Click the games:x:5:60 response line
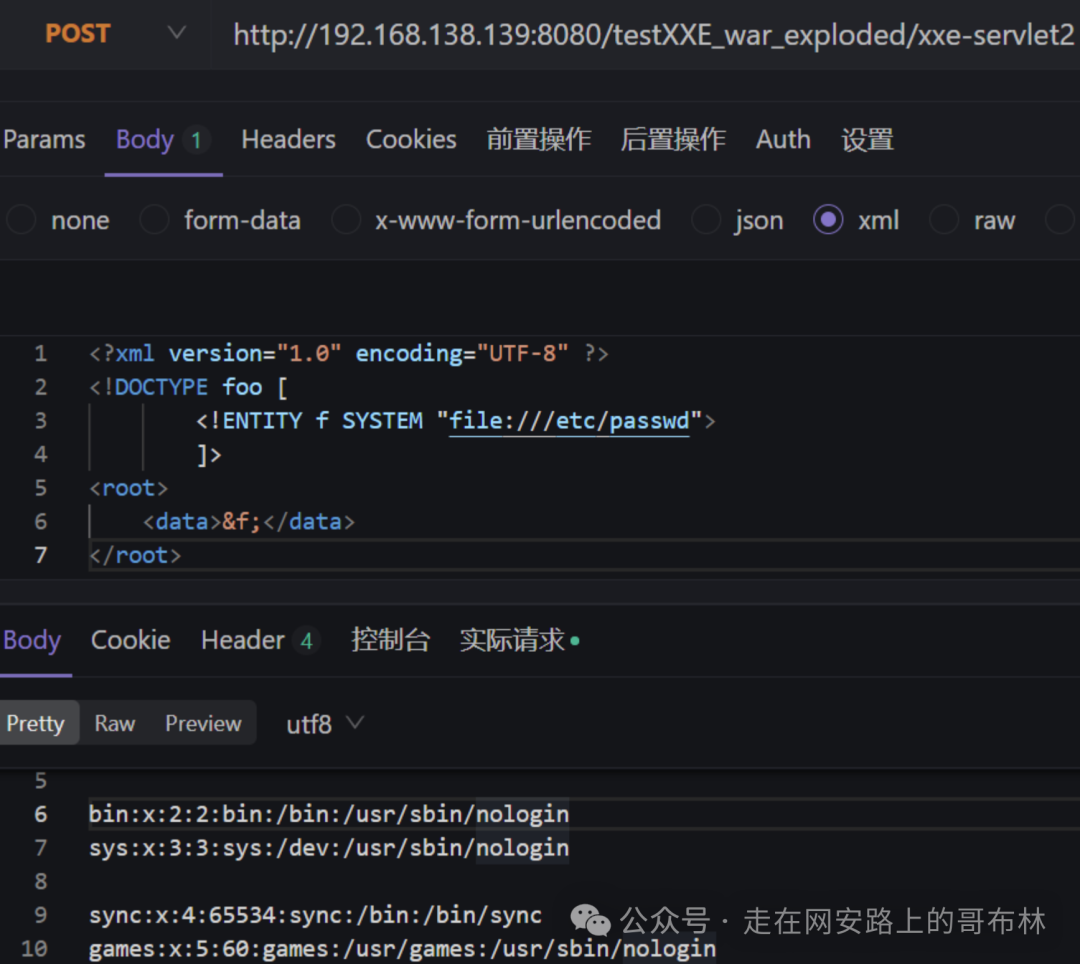This screenshot has height=964, width=1080. coord(402,949)
